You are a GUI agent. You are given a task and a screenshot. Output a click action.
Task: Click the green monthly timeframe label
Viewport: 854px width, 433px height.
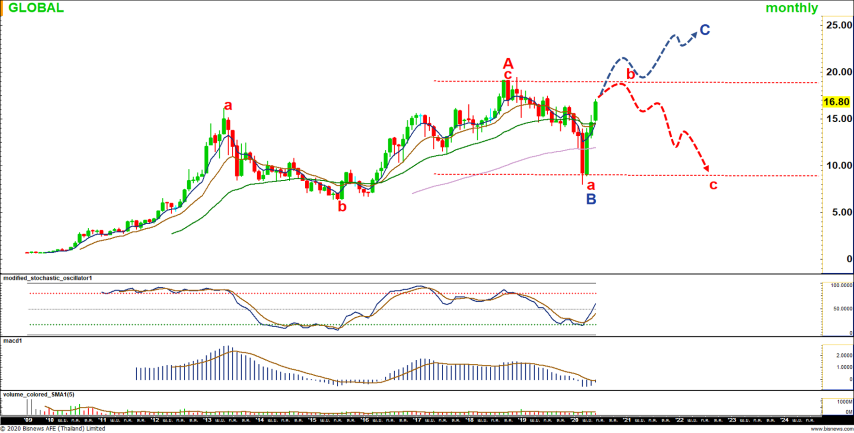point(792,8)
